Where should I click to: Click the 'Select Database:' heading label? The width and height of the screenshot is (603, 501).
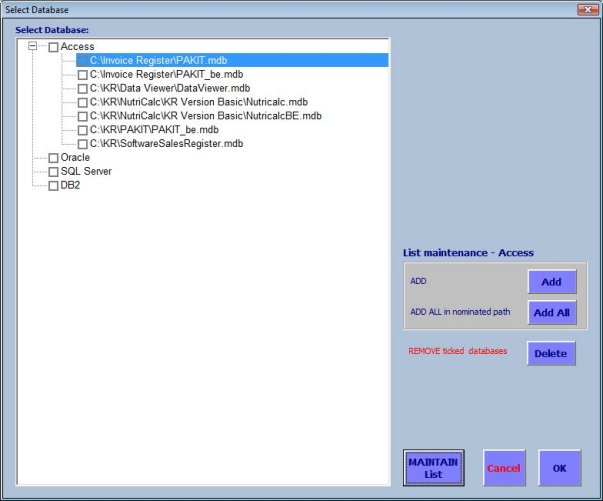tap(52, 30)
